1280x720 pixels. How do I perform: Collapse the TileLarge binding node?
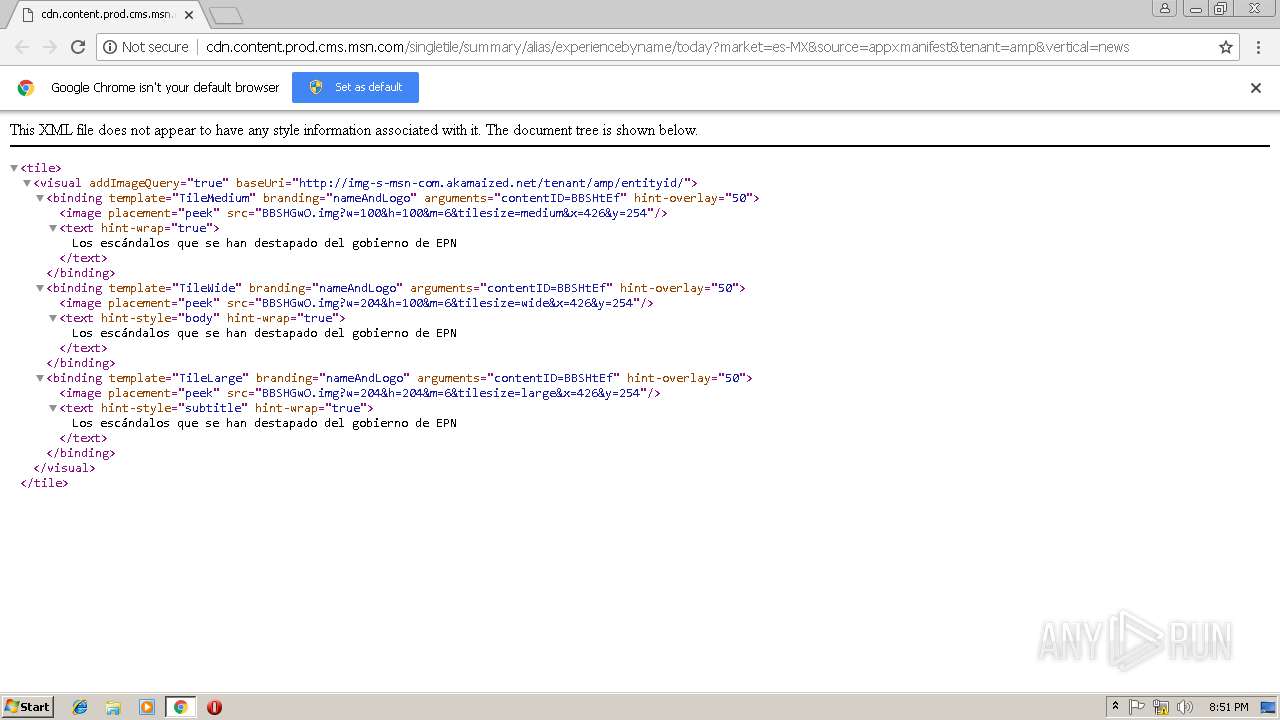pyautogui.click(x=40, y=378)
